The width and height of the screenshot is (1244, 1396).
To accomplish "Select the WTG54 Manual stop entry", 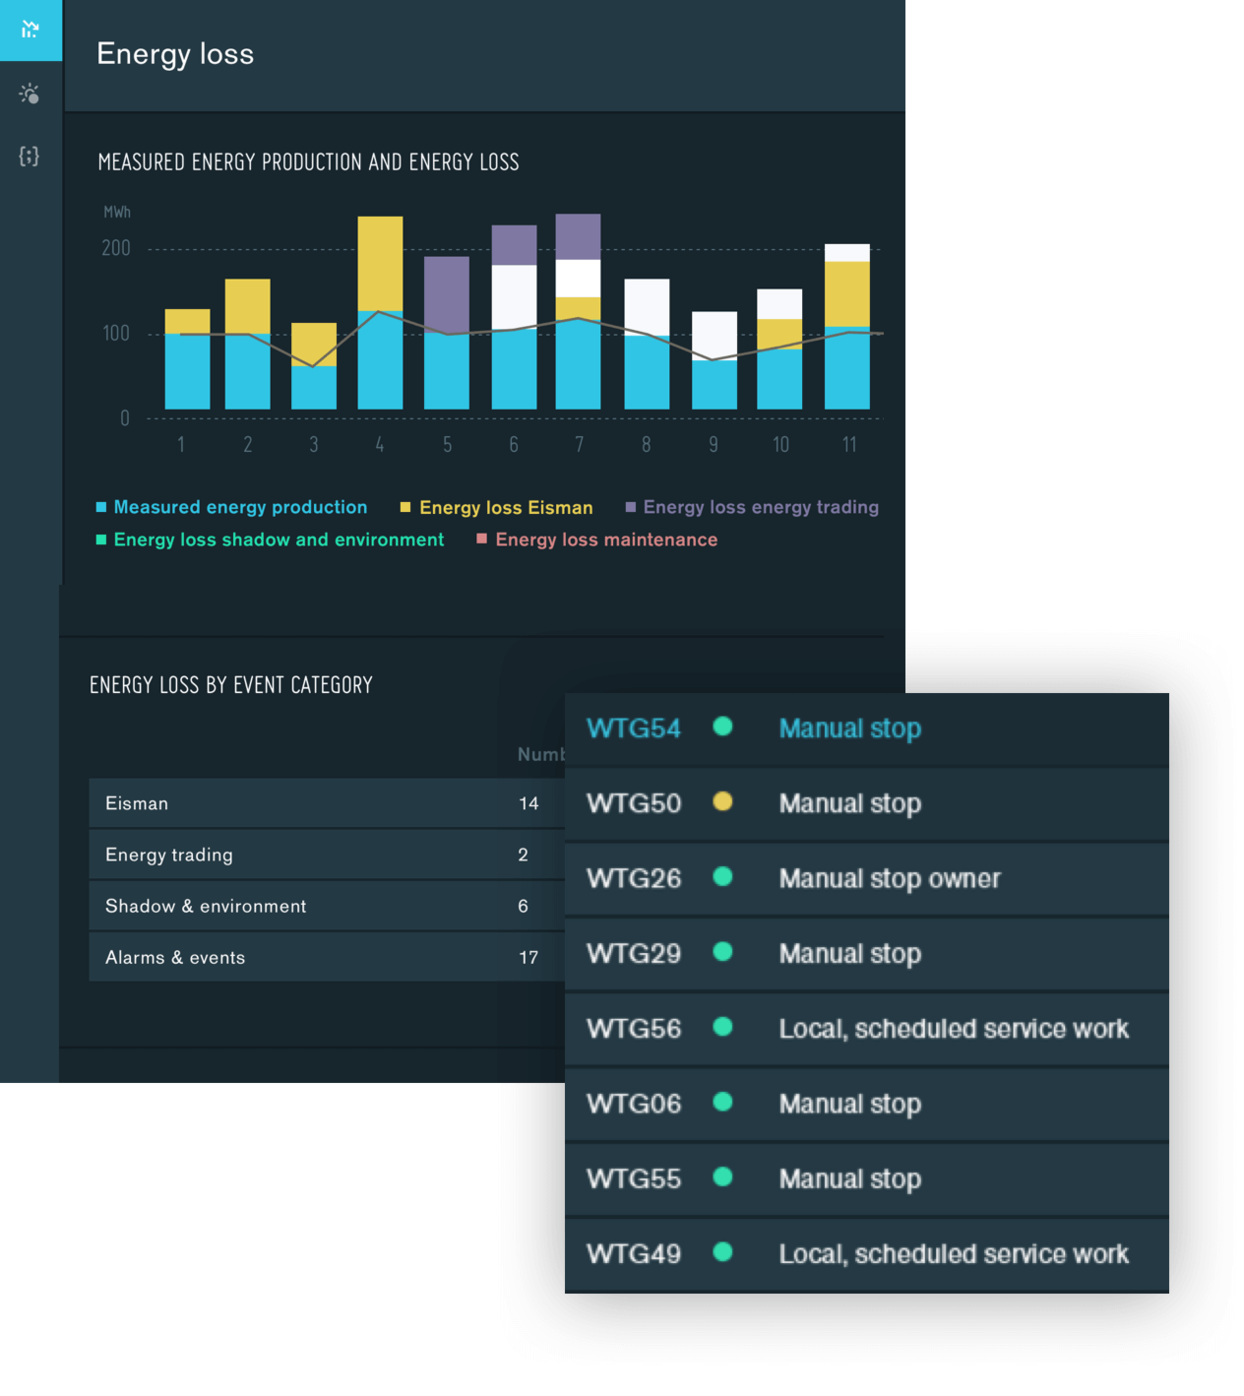I will coord(849,729).
